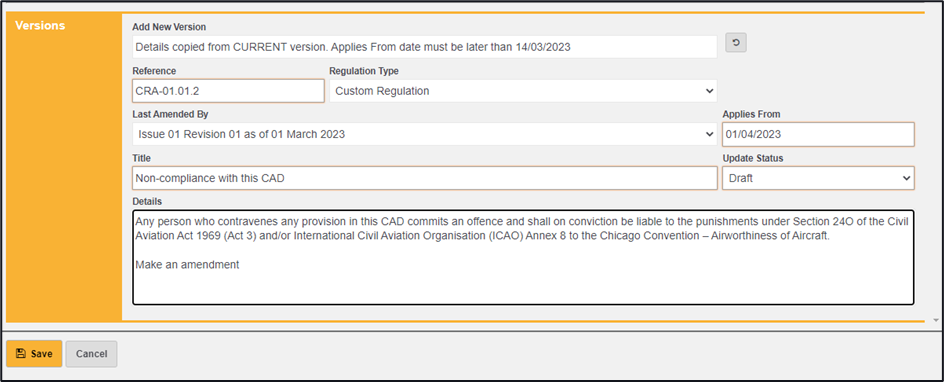Image resolution: width=944 pixels, height=382 pixels.
Task: Focus the Reference field containing CRA-01.01.2
Action: point(228,91)
